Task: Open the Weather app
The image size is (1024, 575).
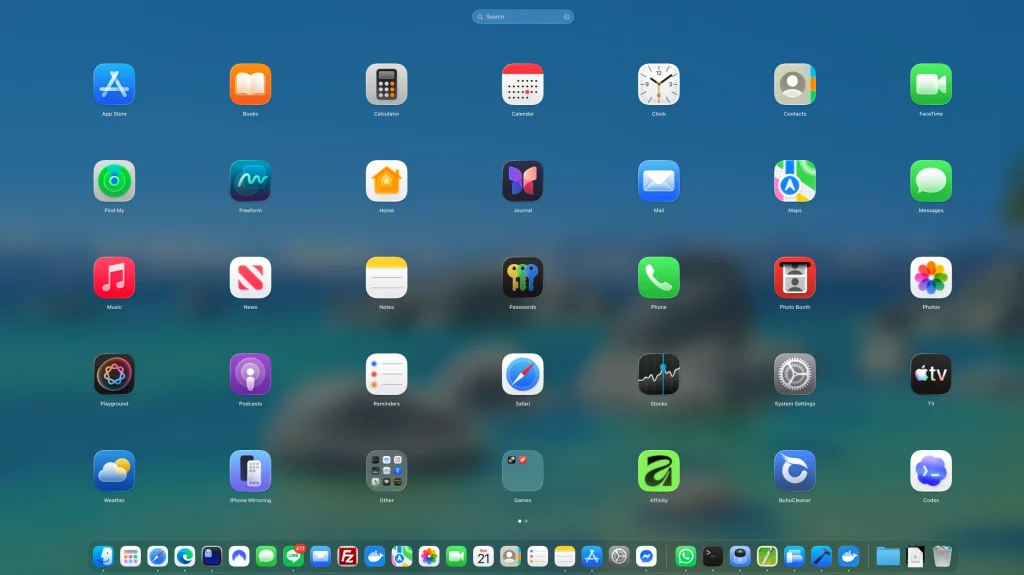Action: pos(114,471)
